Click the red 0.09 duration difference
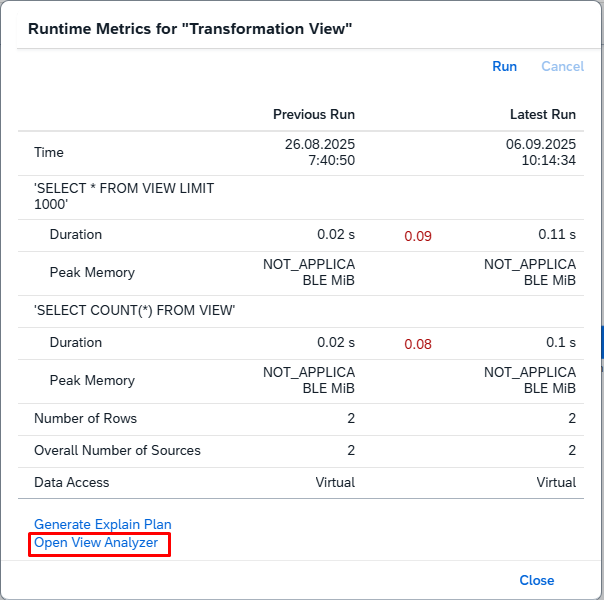This screenshot has height=600, width=604. pyautogui.click(x=418, y=236)
